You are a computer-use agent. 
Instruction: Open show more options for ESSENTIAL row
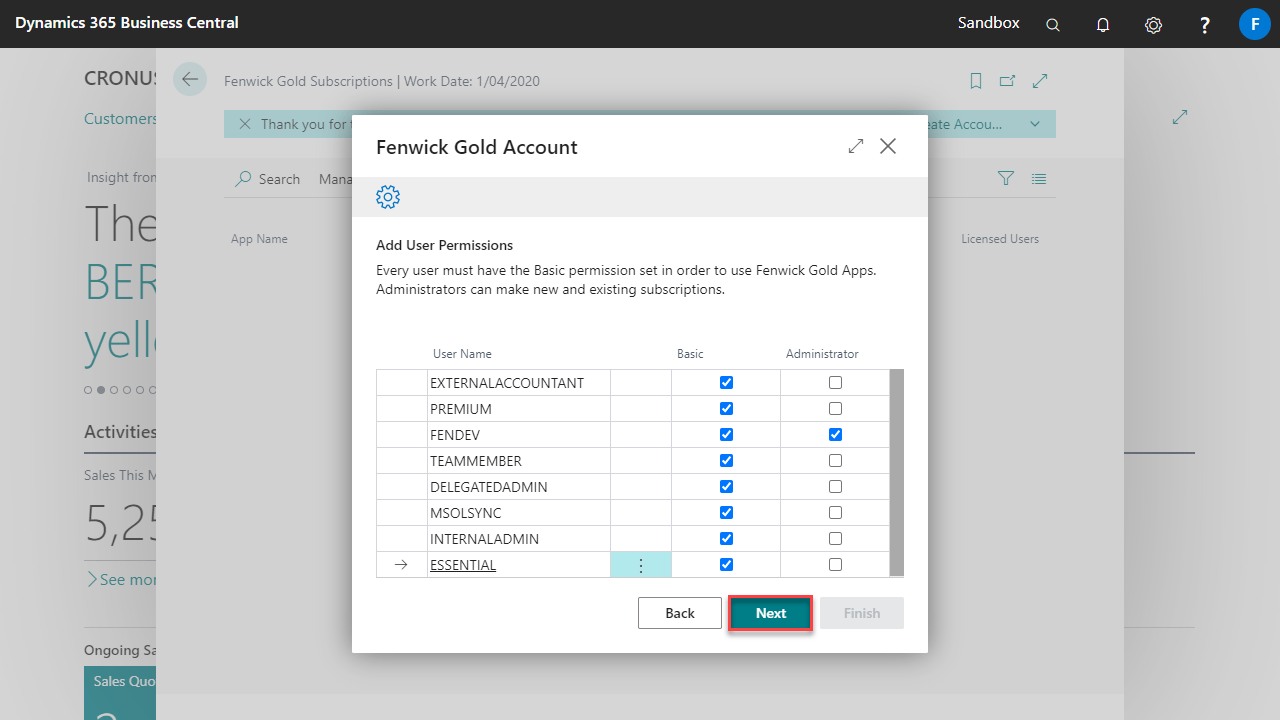(x=641, y=565)
